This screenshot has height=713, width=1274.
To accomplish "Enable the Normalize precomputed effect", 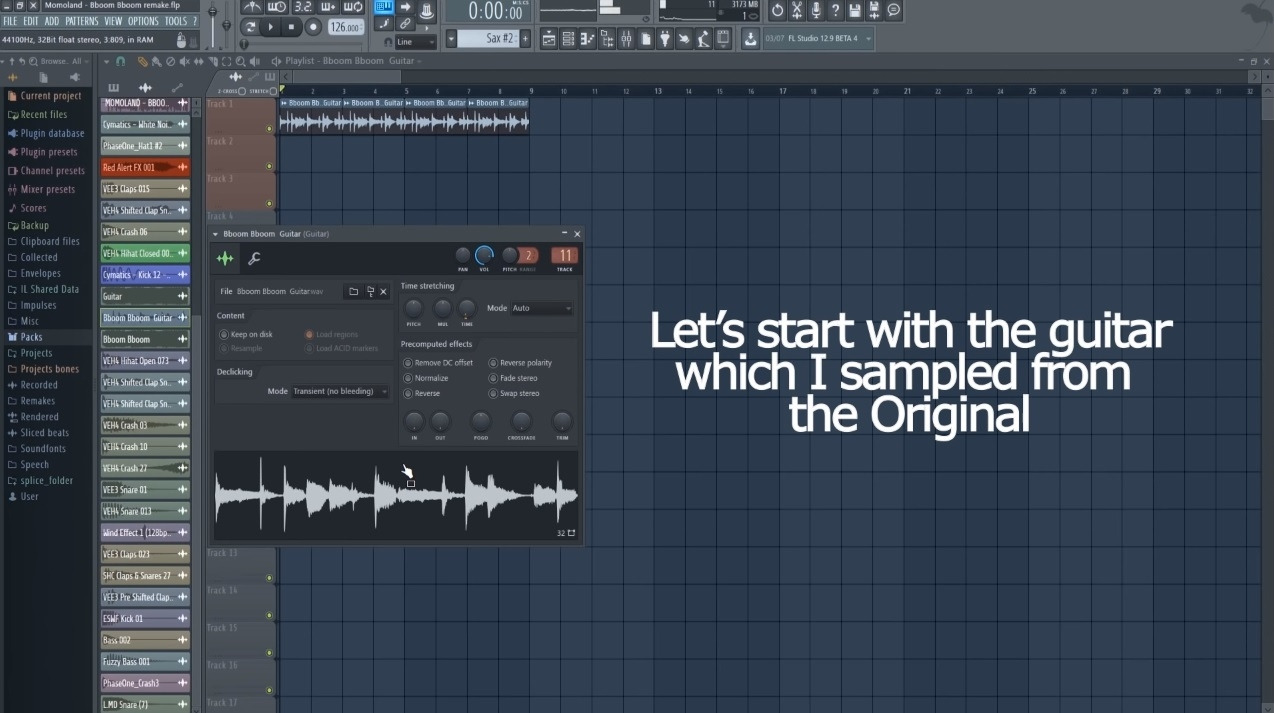I will 426,378.
